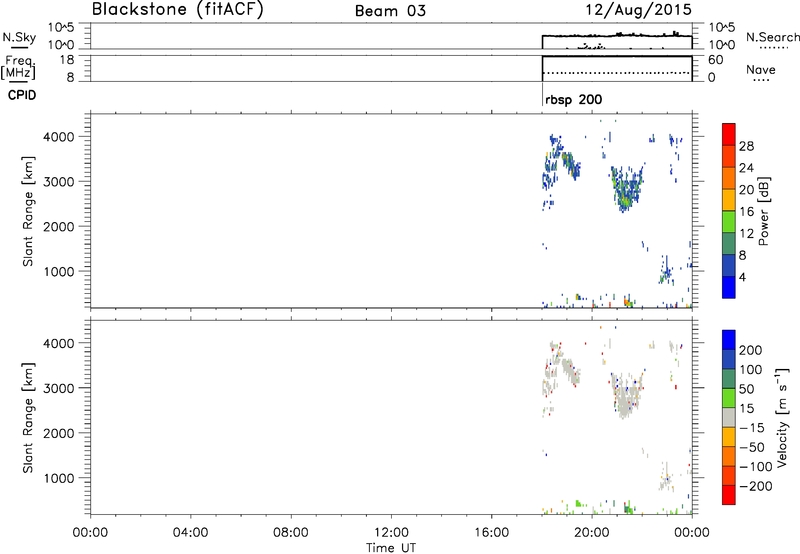Screen dimensions: 800x554
Task: Click the 18 MHz frequency tick label
Action: 67,60
